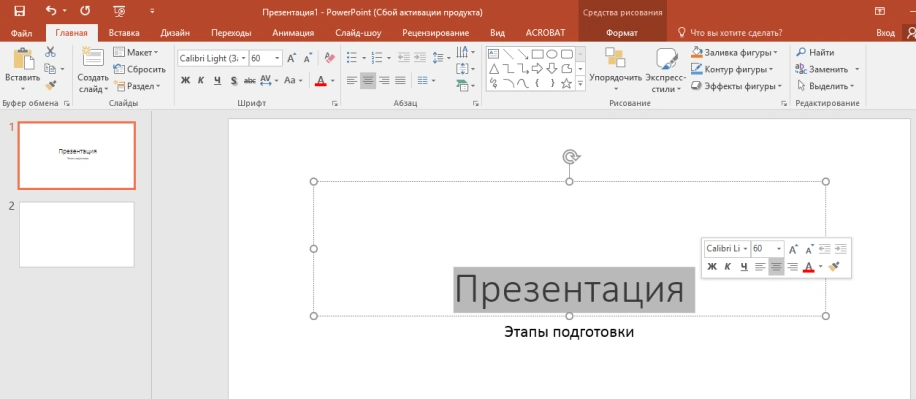Center text alignment in ribbon

[368, 81]
